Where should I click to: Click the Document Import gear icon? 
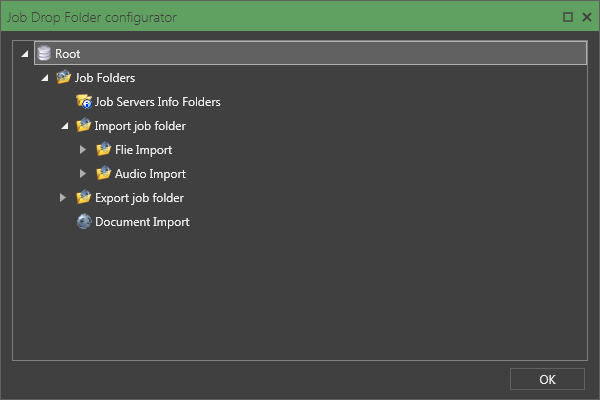click(x=84, y=222)
